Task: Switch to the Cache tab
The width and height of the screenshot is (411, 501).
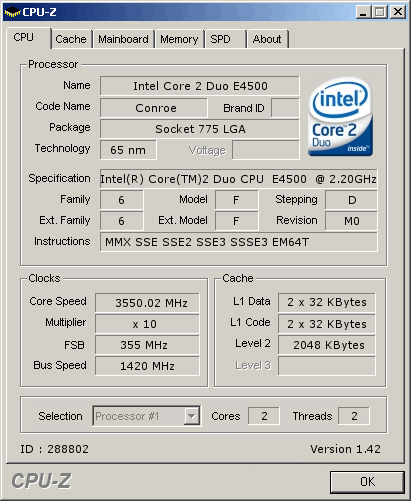Action: click(71, 39)
